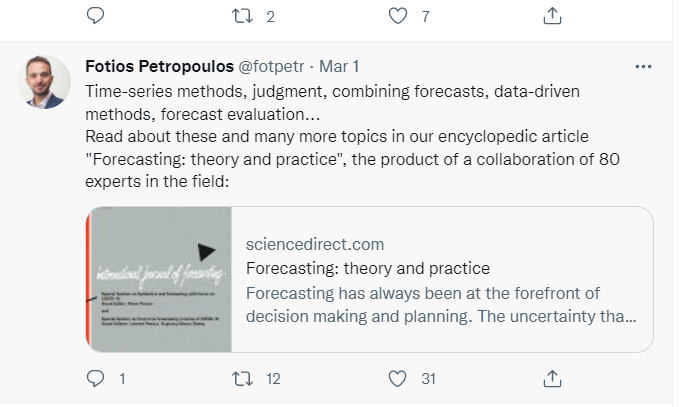Reply to Fotios Petropoulos's tweet
This screenshot has height=407, width=697.
click(x=96, y=379)
